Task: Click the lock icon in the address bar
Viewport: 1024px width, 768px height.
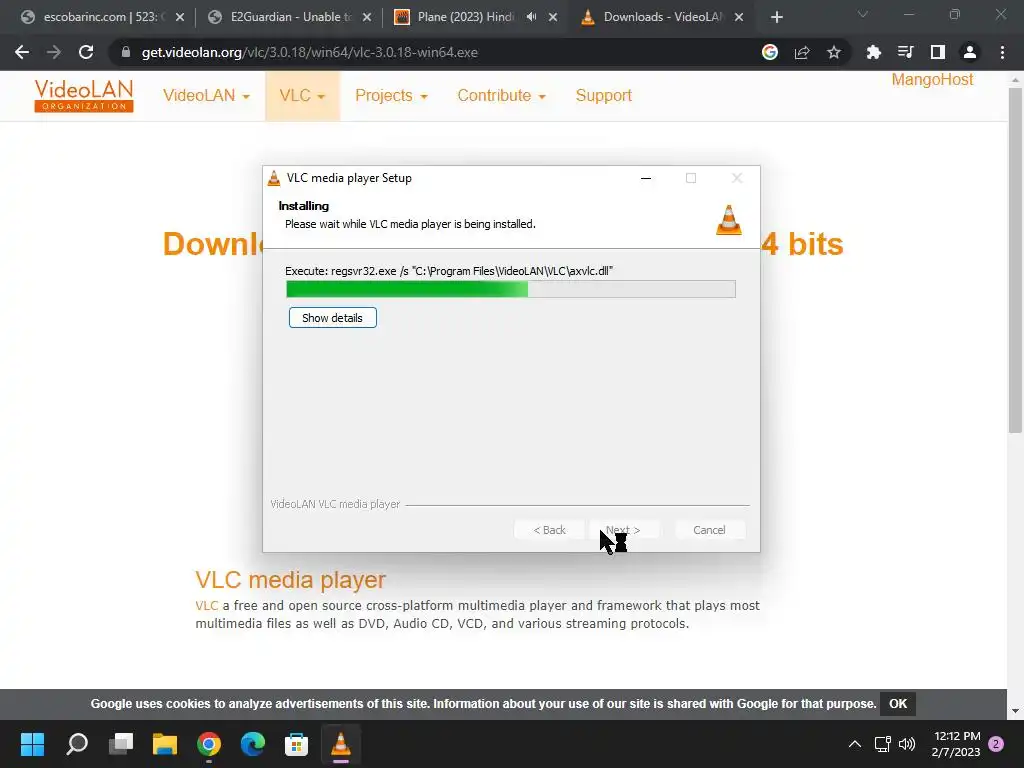Action: pos(126,52)
